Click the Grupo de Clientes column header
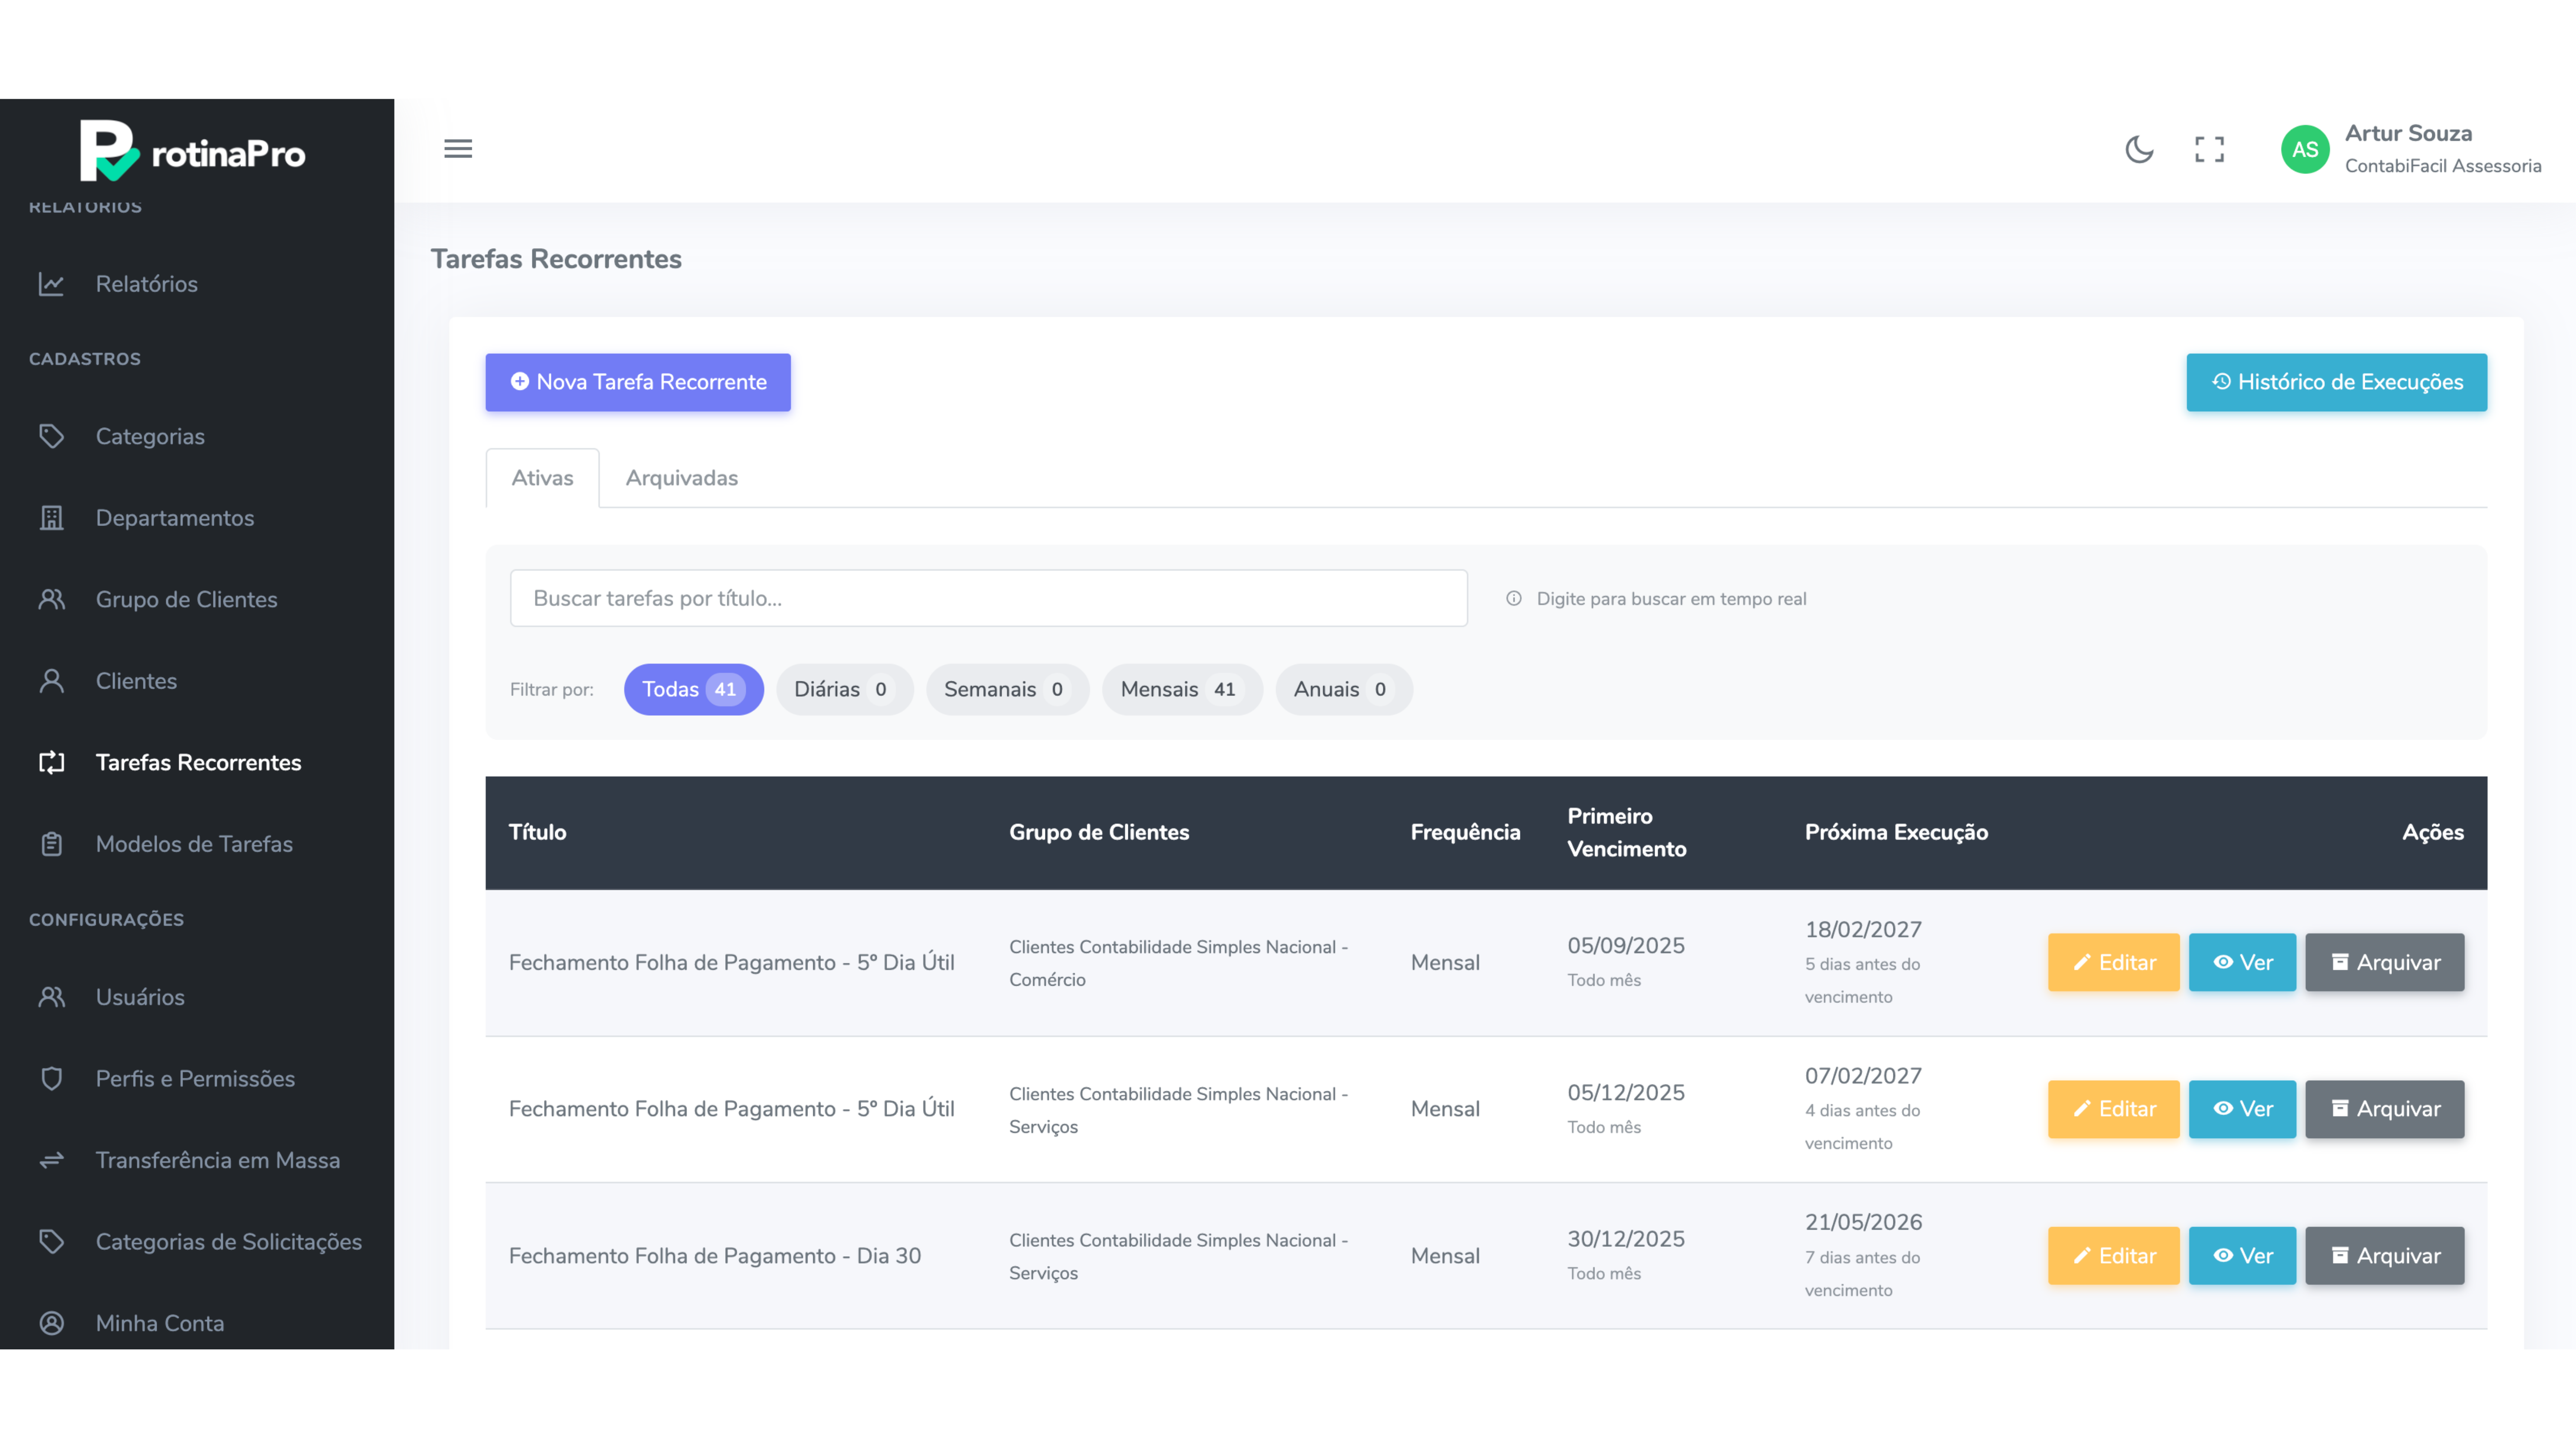This screenshot has height=1449, width=2576. point(1099,832)
